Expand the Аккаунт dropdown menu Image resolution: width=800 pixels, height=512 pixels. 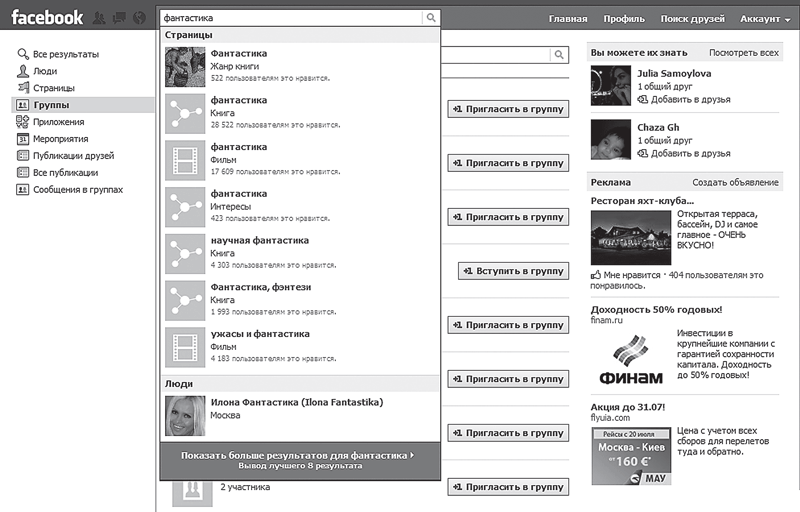click(765, 19)
